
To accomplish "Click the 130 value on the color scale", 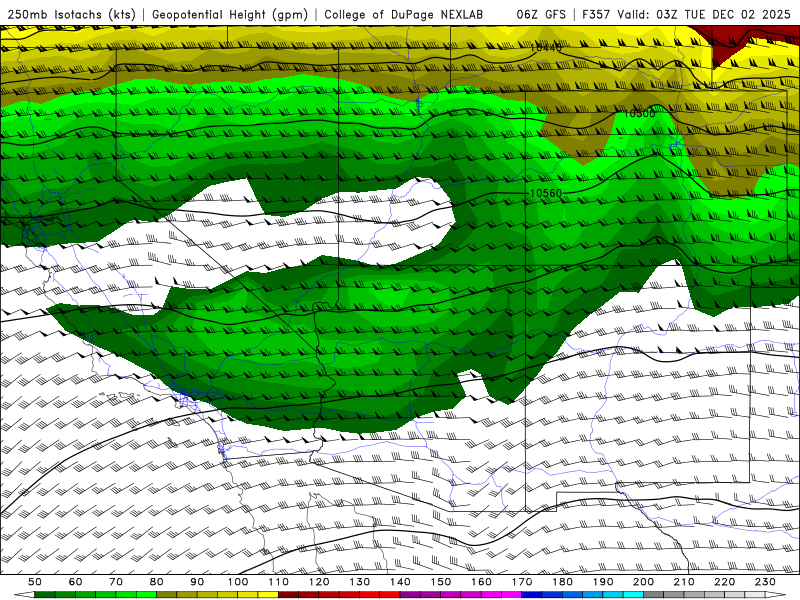I will 360,582.
